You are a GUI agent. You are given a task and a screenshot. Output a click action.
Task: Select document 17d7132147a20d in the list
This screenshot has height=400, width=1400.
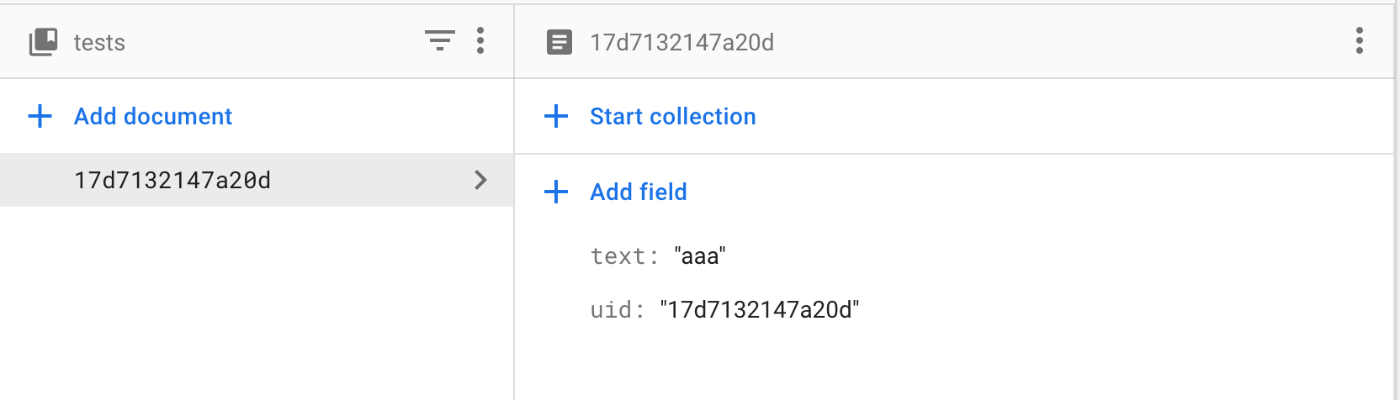[x=257, y=180]
